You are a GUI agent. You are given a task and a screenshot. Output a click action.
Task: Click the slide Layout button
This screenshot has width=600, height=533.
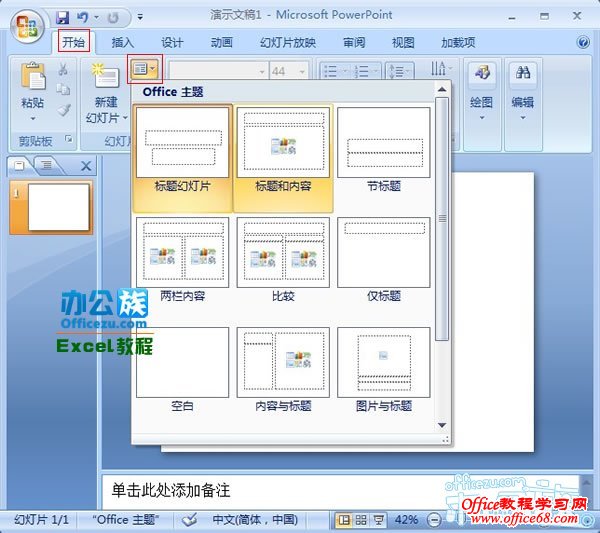(144, 69)
